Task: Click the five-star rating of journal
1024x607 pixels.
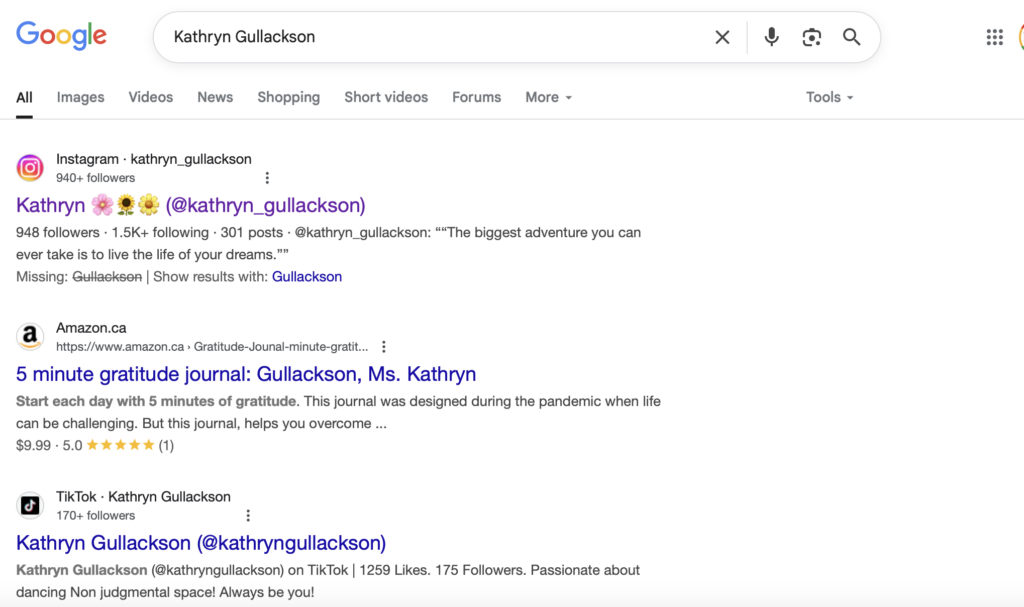Action: tap(120, 446)
